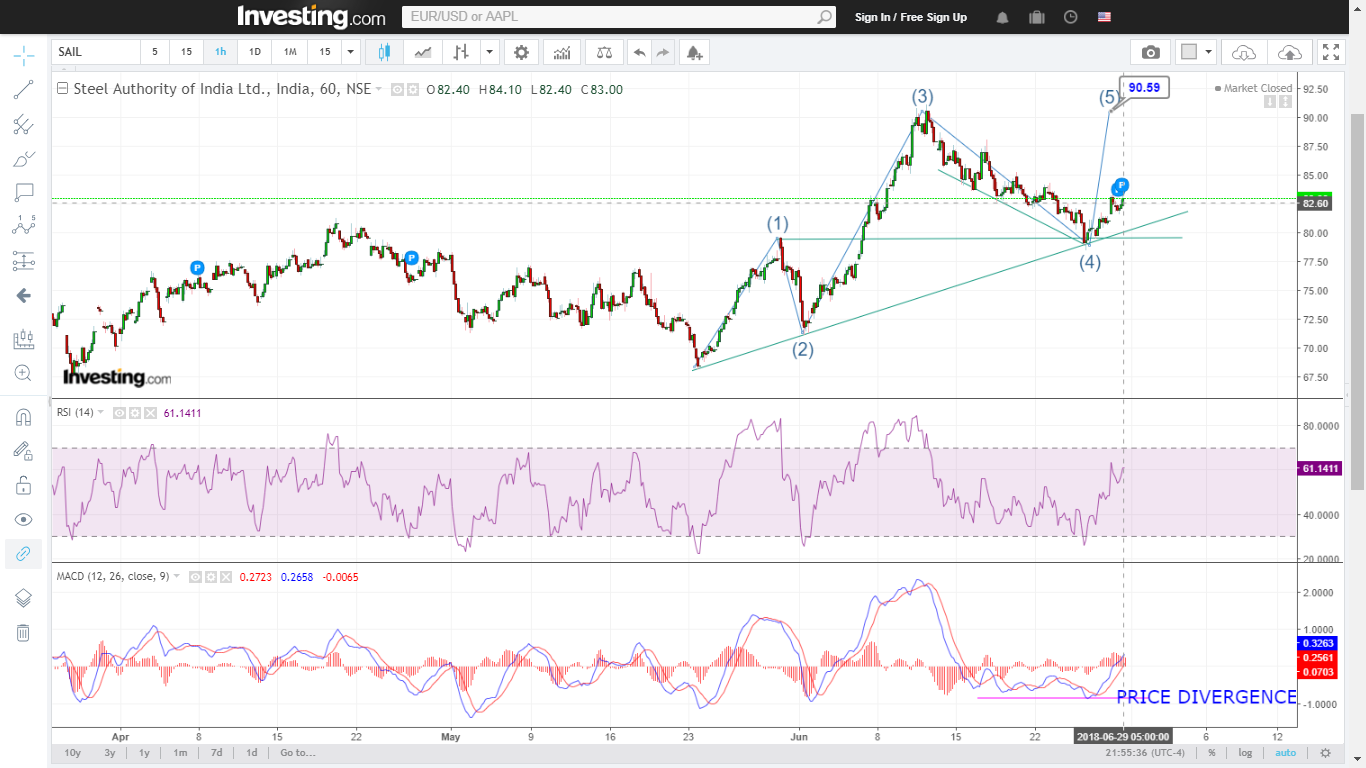Toggle fullscreen chart mode
The height and width of the screenshot is (768, 1366).
click(1330, 52)
